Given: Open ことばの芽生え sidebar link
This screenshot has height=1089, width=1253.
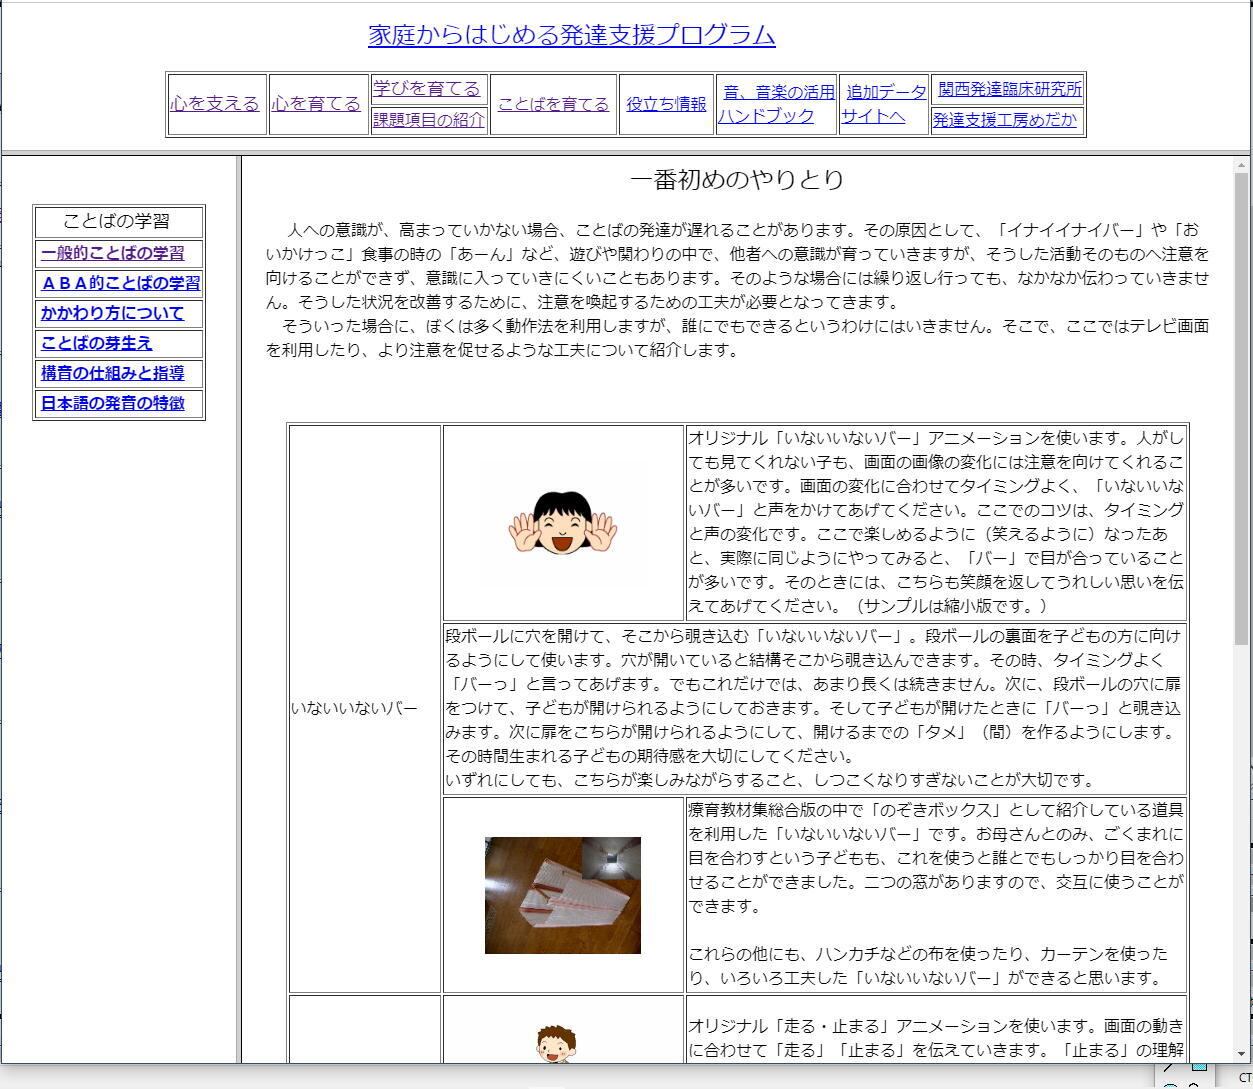Looking at the screenshot, I should 97,343.
